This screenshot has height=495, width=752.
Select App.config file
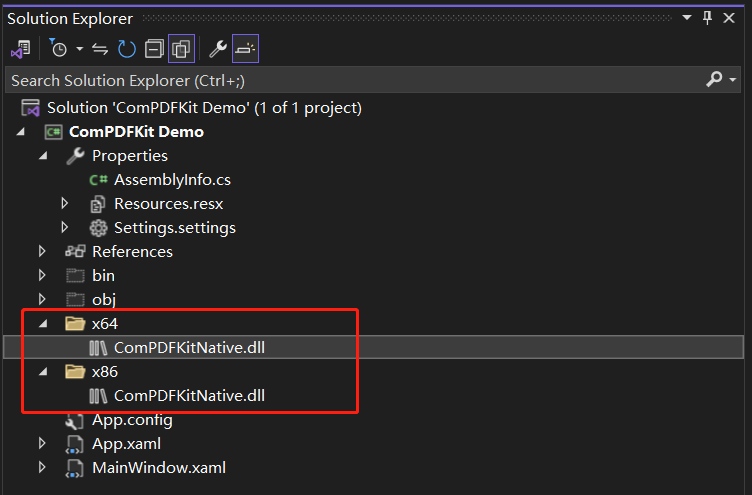132,420
